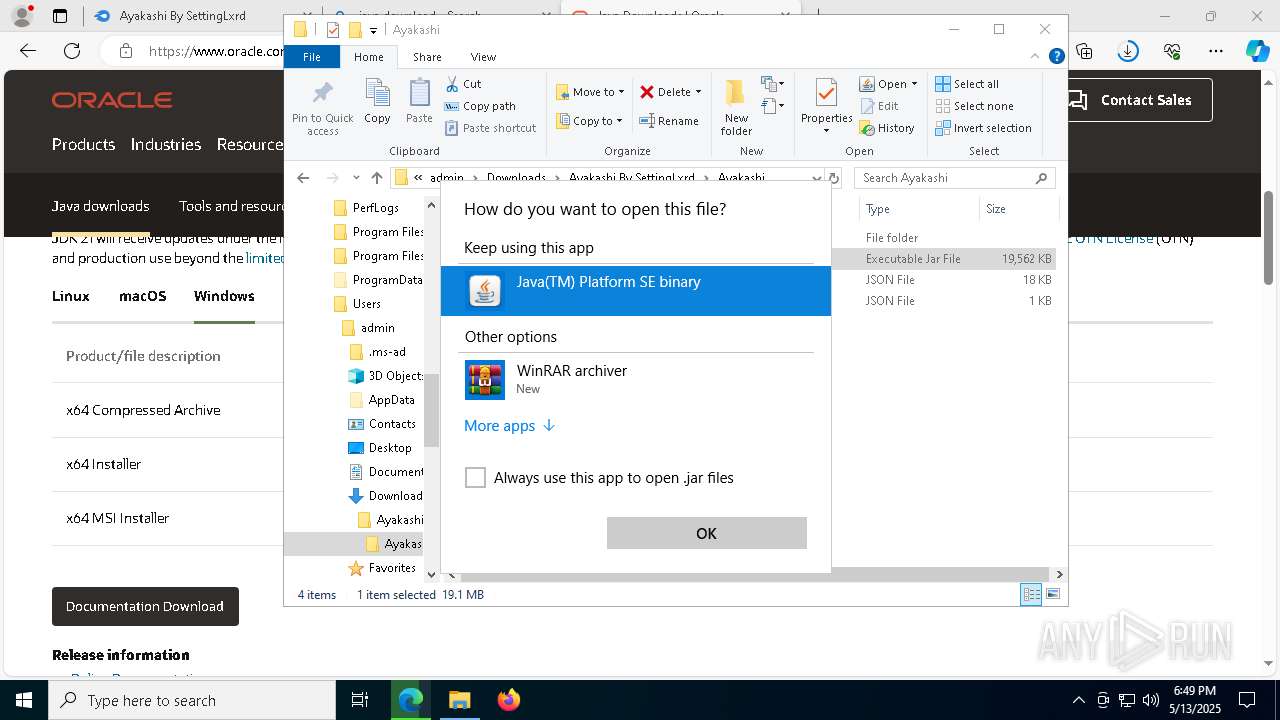Open the Open button dropdown arrow

pos(914,84)
